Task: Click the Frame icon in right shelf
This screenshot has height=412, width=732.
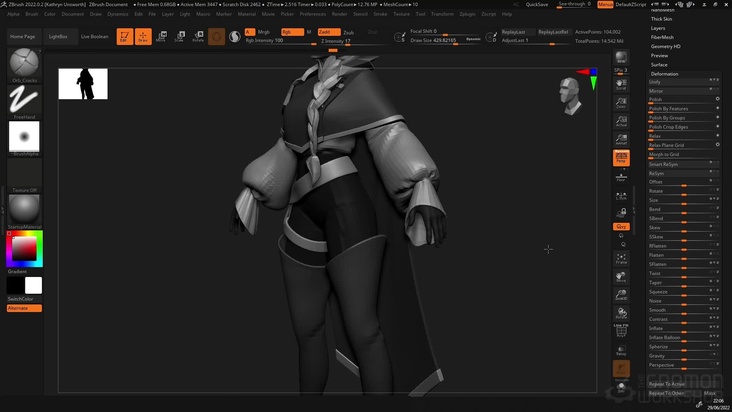Action: 621,258
